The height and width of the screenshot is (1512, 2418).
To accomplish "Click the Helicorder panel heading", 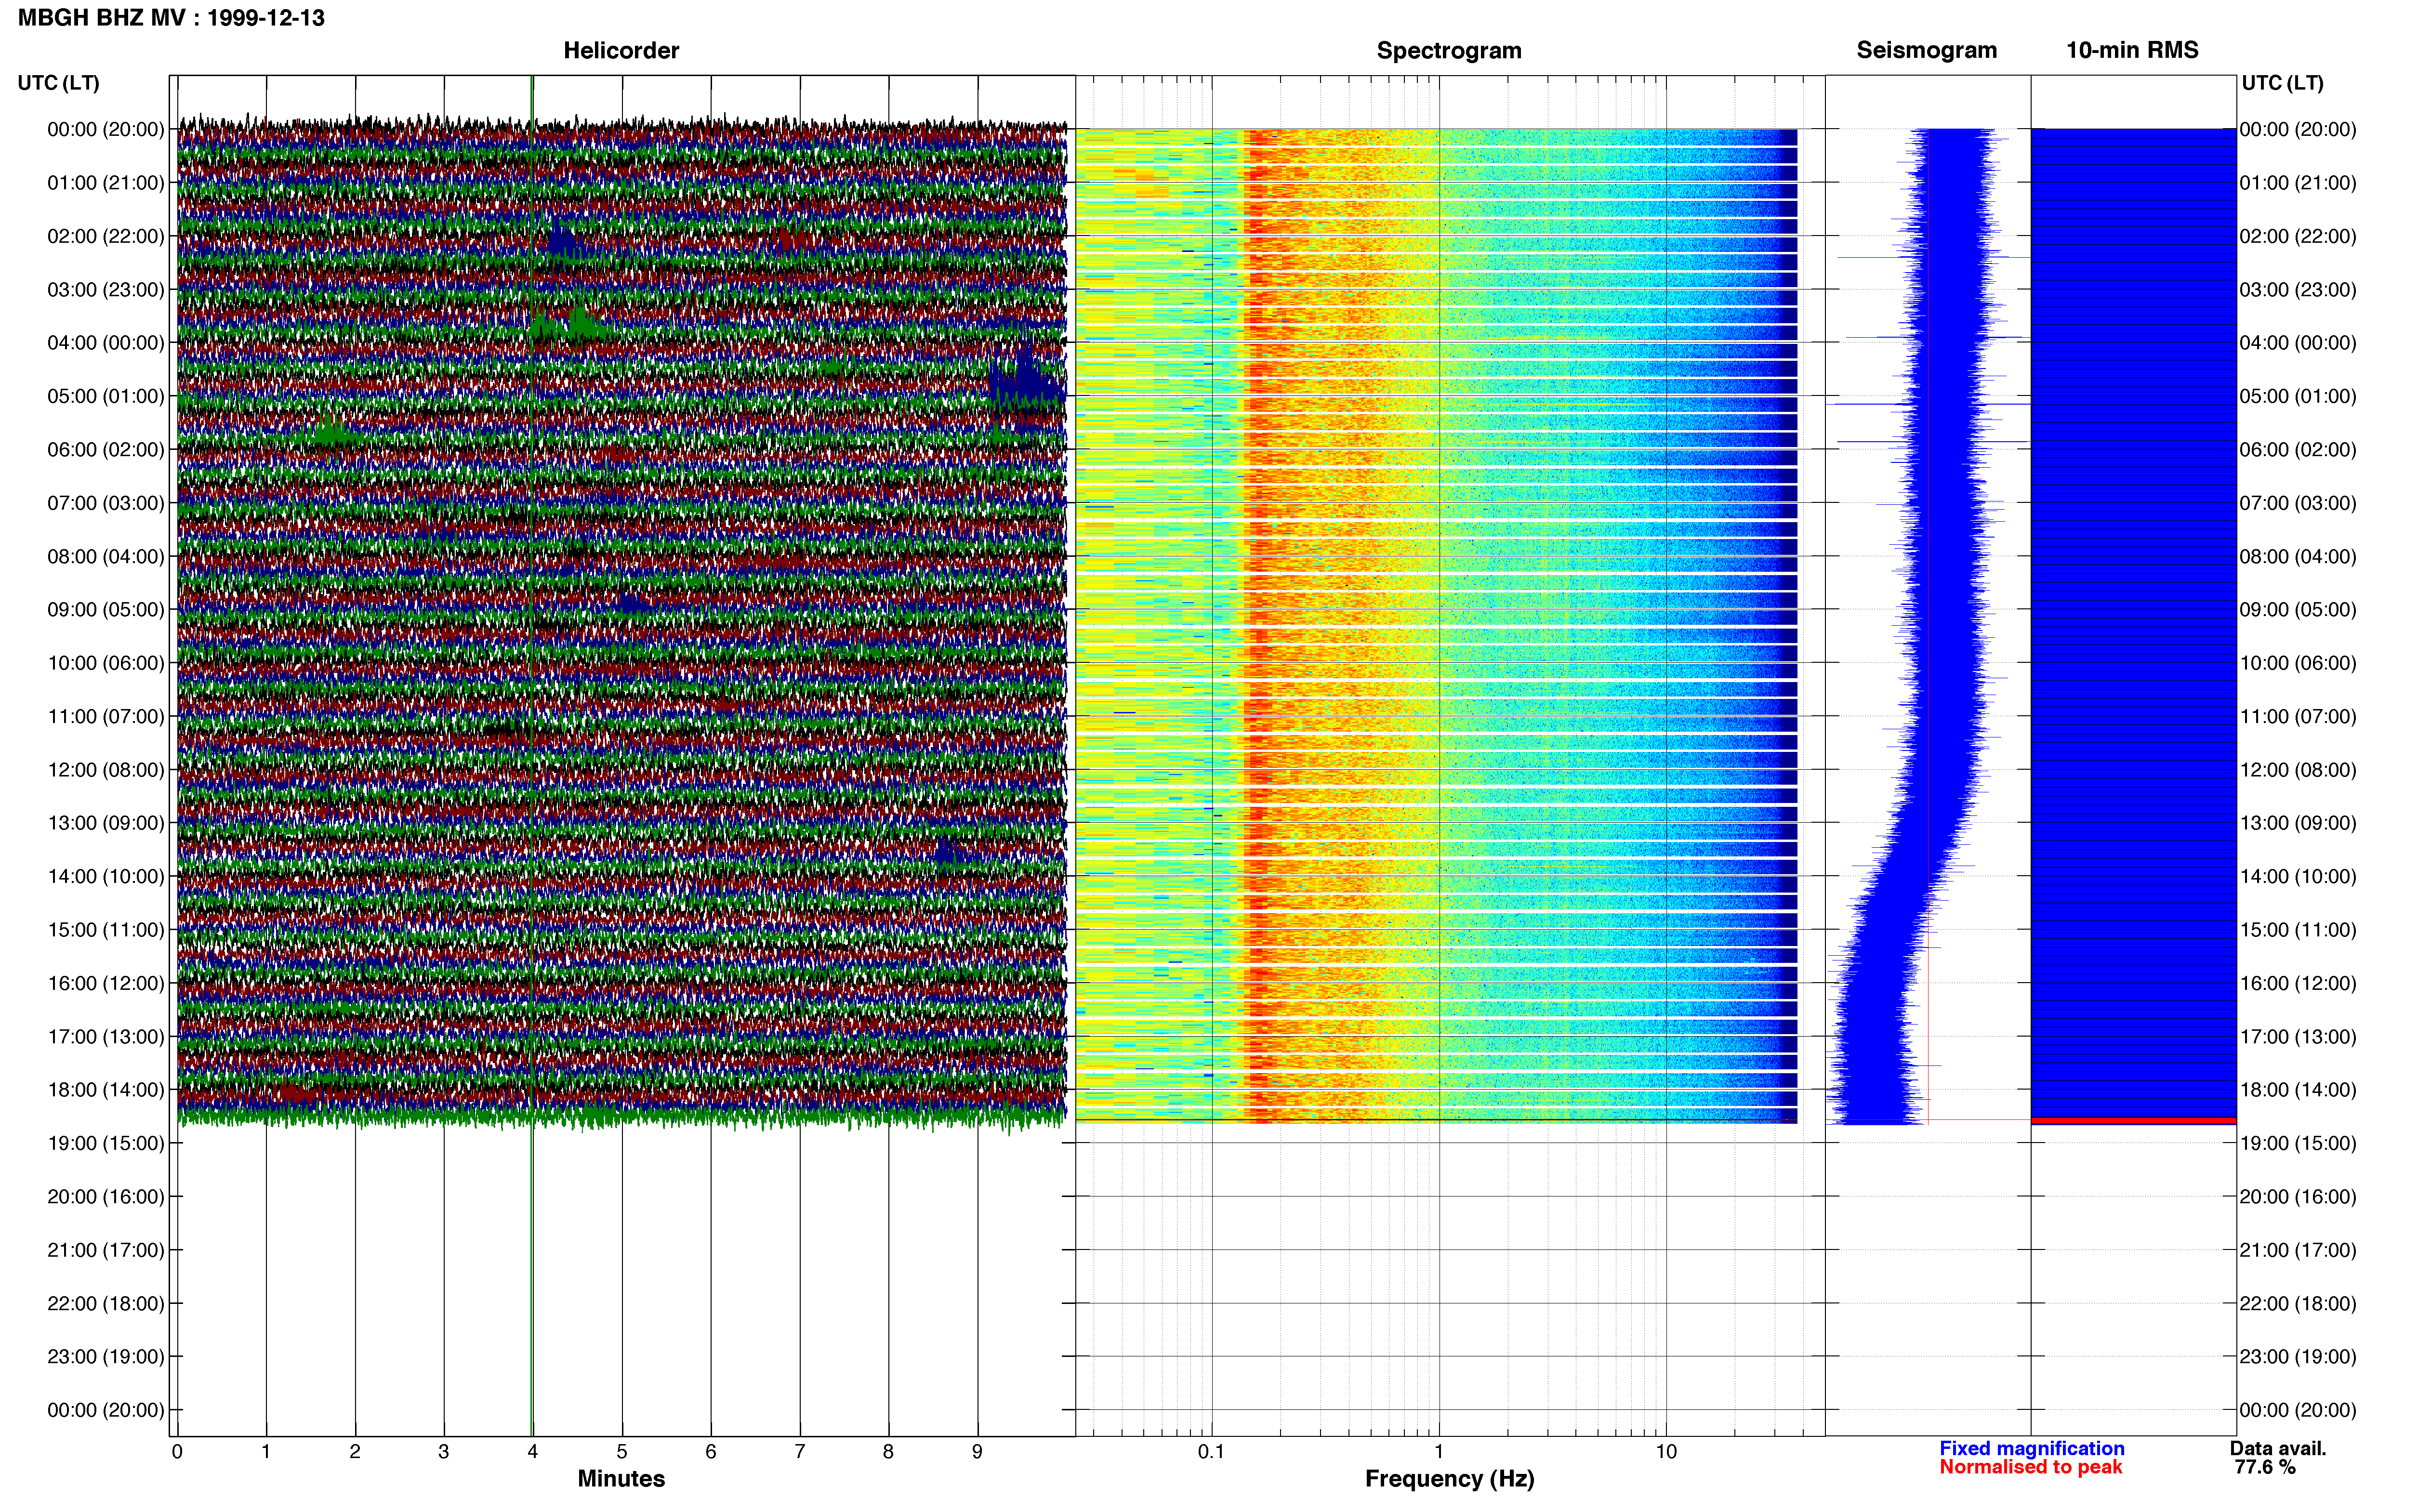I will pyautogui.click(x=621, y=51).
